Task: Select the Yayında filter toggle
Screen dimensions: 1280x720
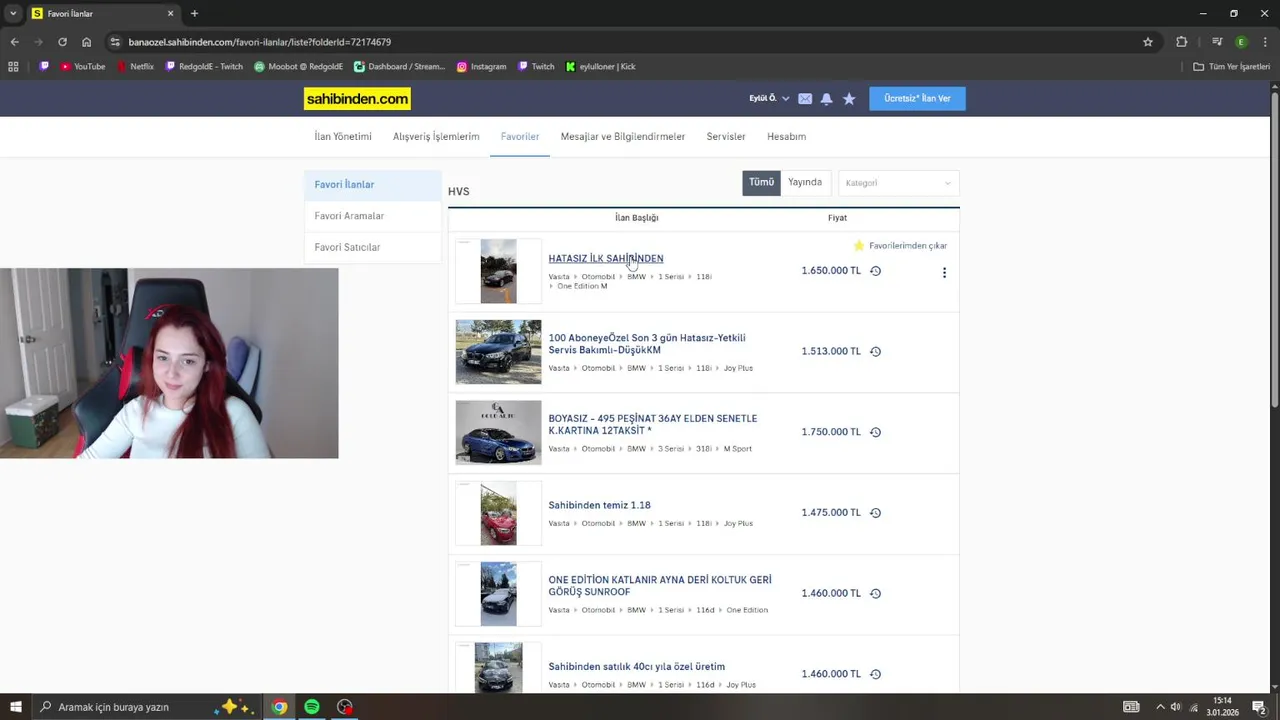Action: [805, 183]
